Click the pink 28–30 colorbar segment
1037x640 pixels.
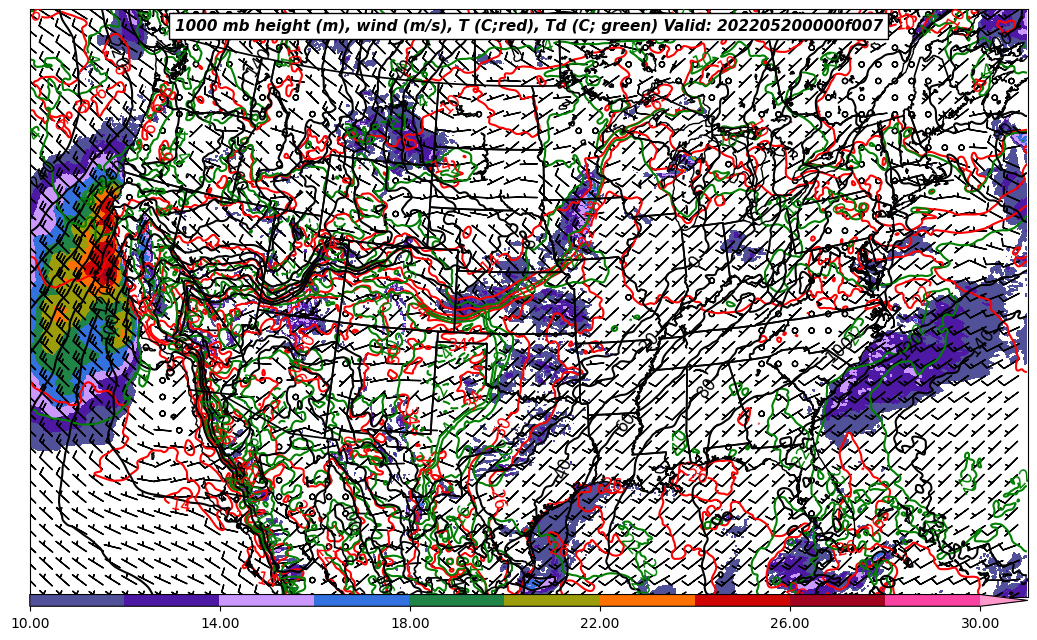[932, 600]
